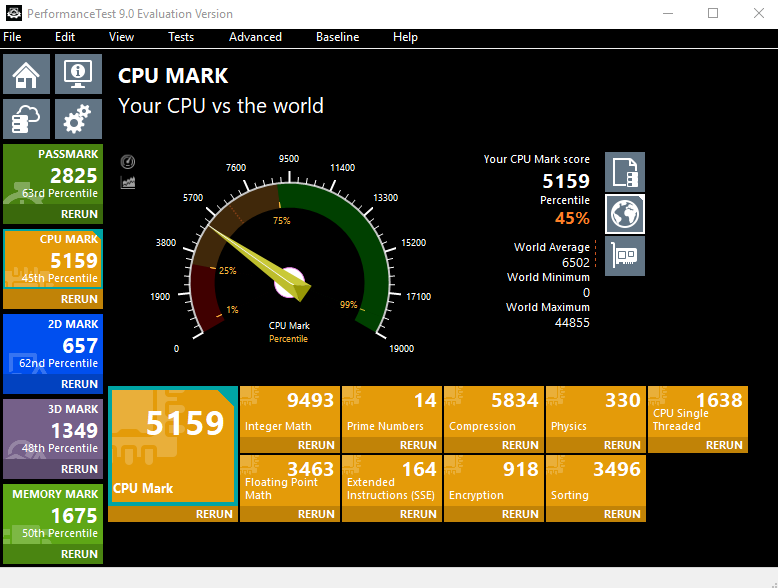Select the Sorting 3496 tile
The image size is (778, 588).
(x=596, y=481)
